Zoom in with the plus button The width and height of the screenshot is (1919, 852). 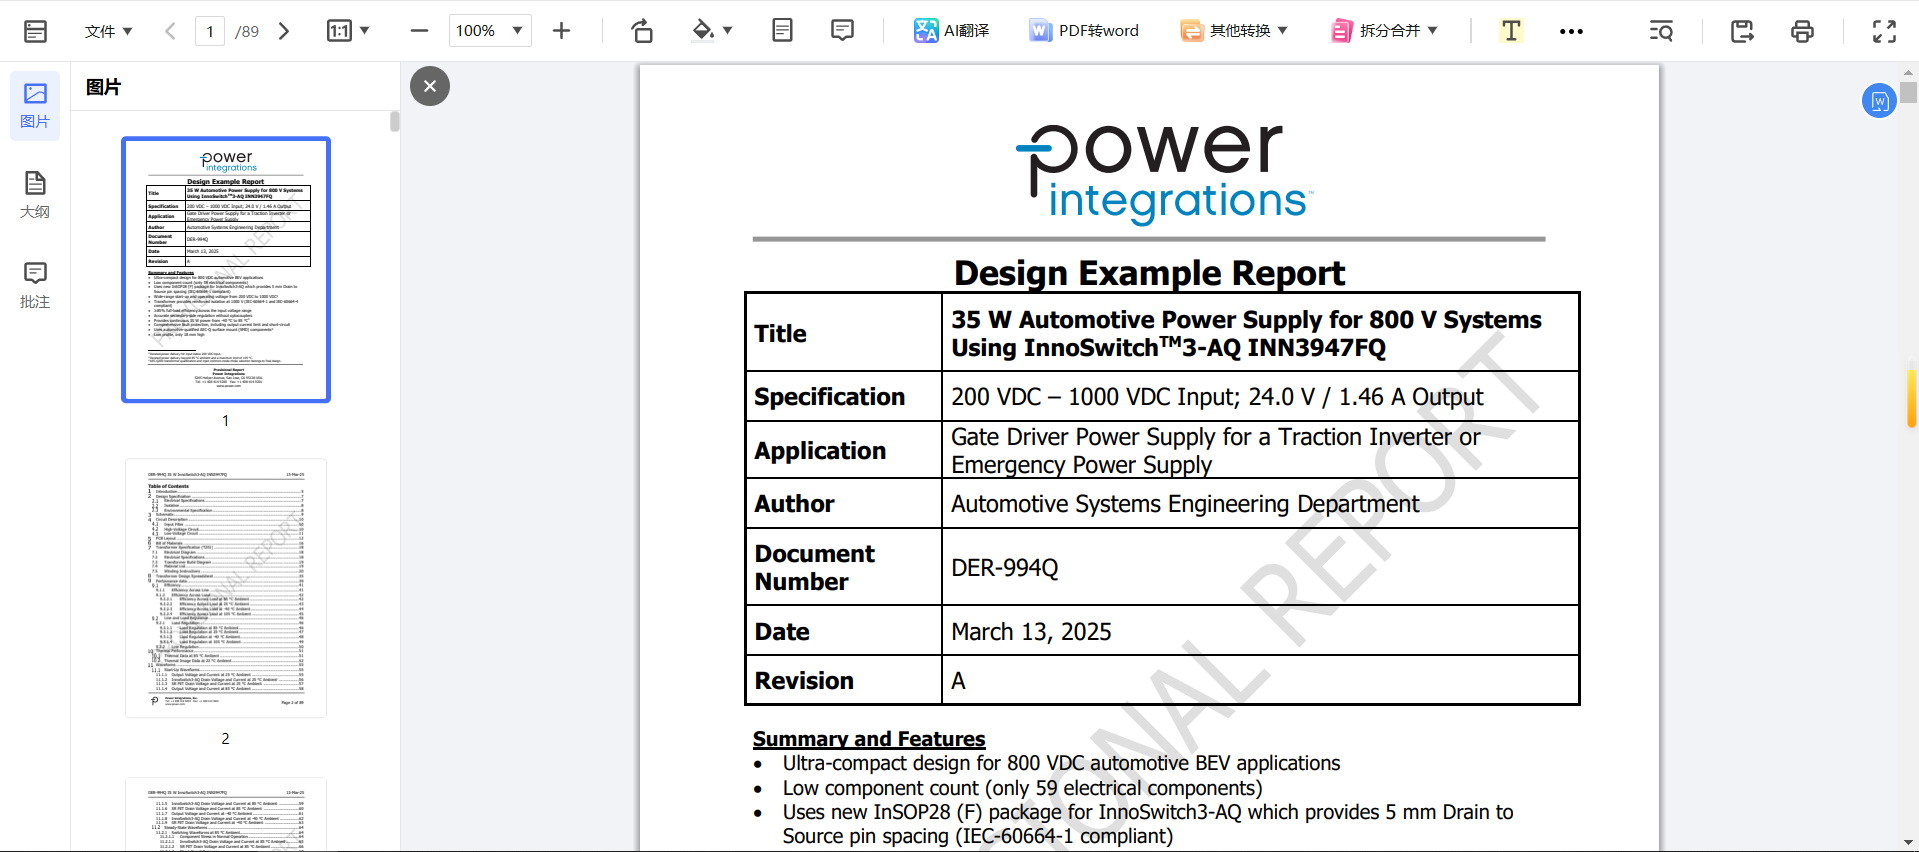(x=562, y=31)
